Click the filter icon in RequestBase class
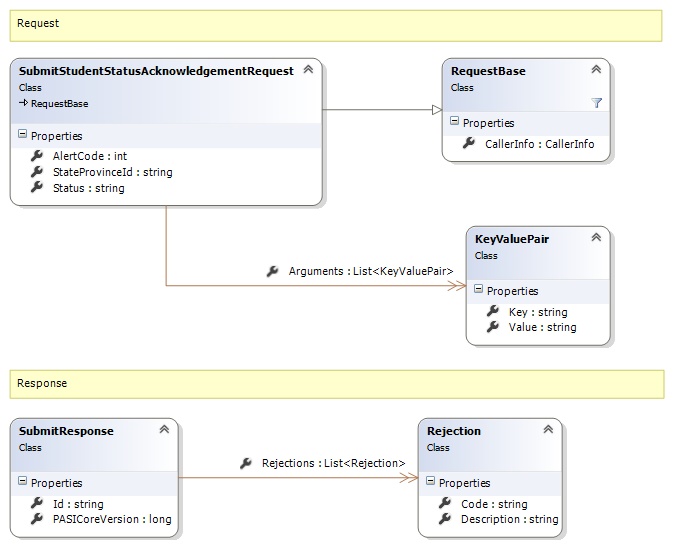The image size is (673, 546). coord(596,102)
